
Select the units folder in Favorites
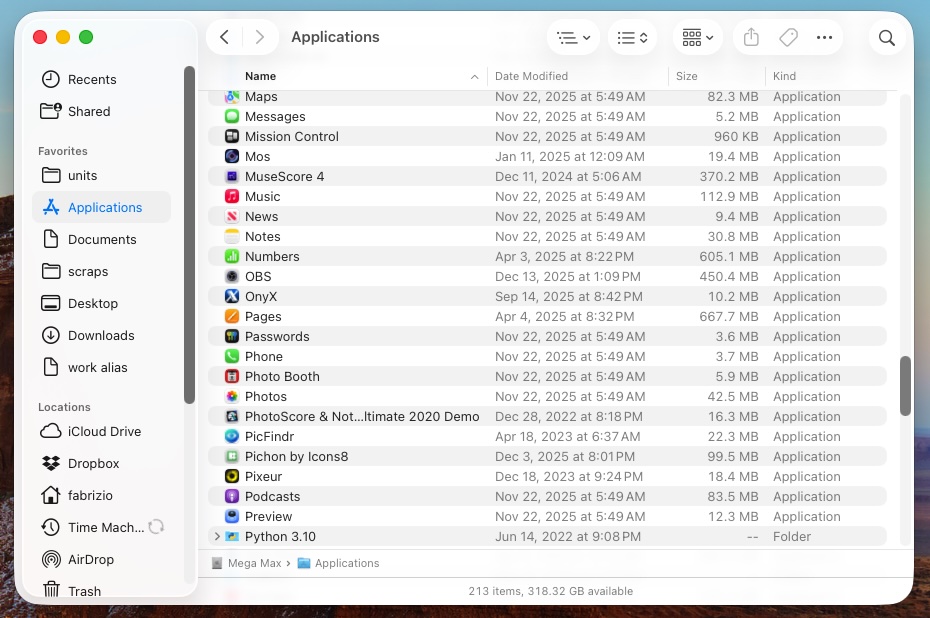click(x=101, y=176)
